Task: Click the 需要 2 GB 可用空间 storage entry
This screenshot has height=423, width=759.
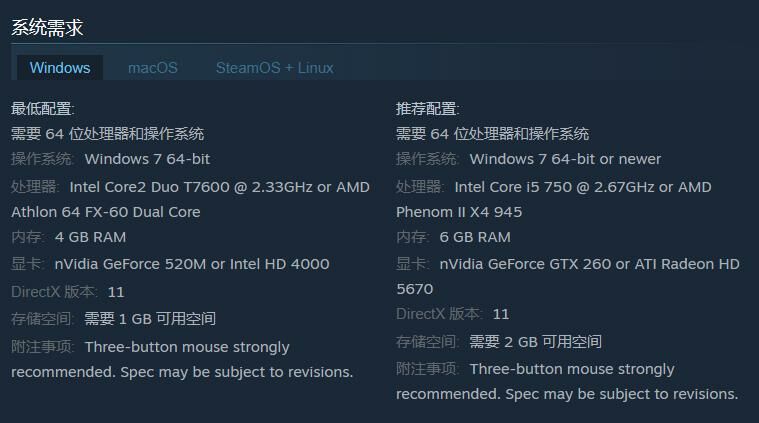Action: [535, 341]
